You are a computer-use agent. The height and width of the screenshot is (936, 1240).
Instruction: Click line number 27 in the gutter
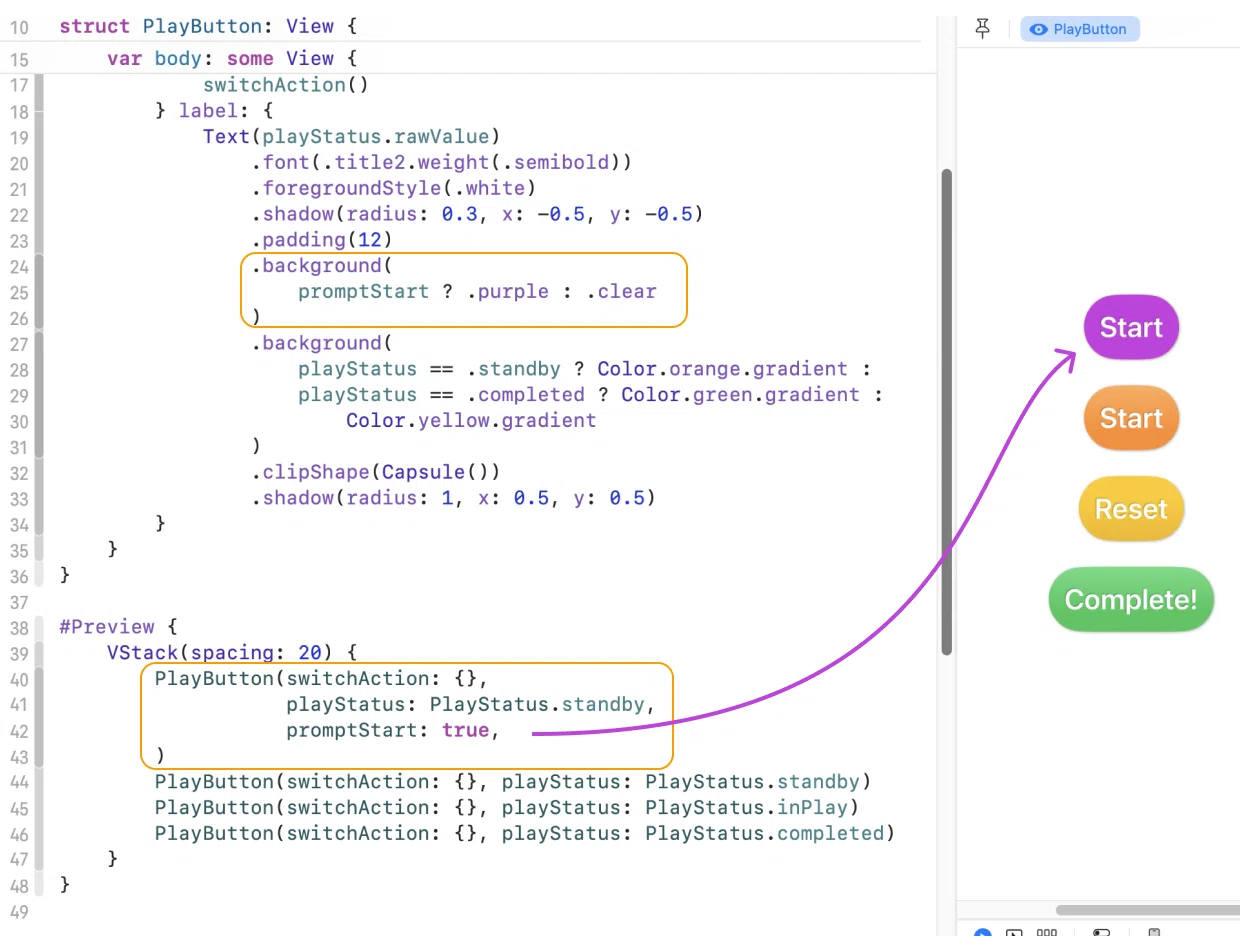pyautogui.click(x=19, y=344)
